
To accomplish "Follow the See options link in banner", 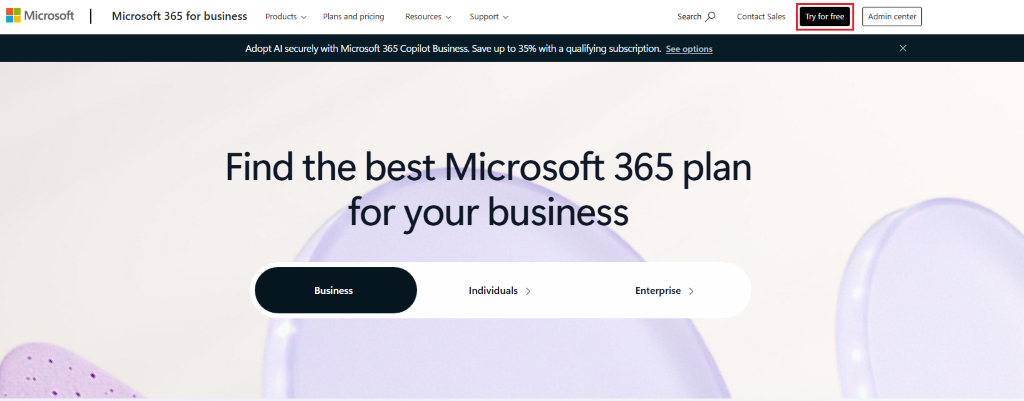I will click(689, 49).
